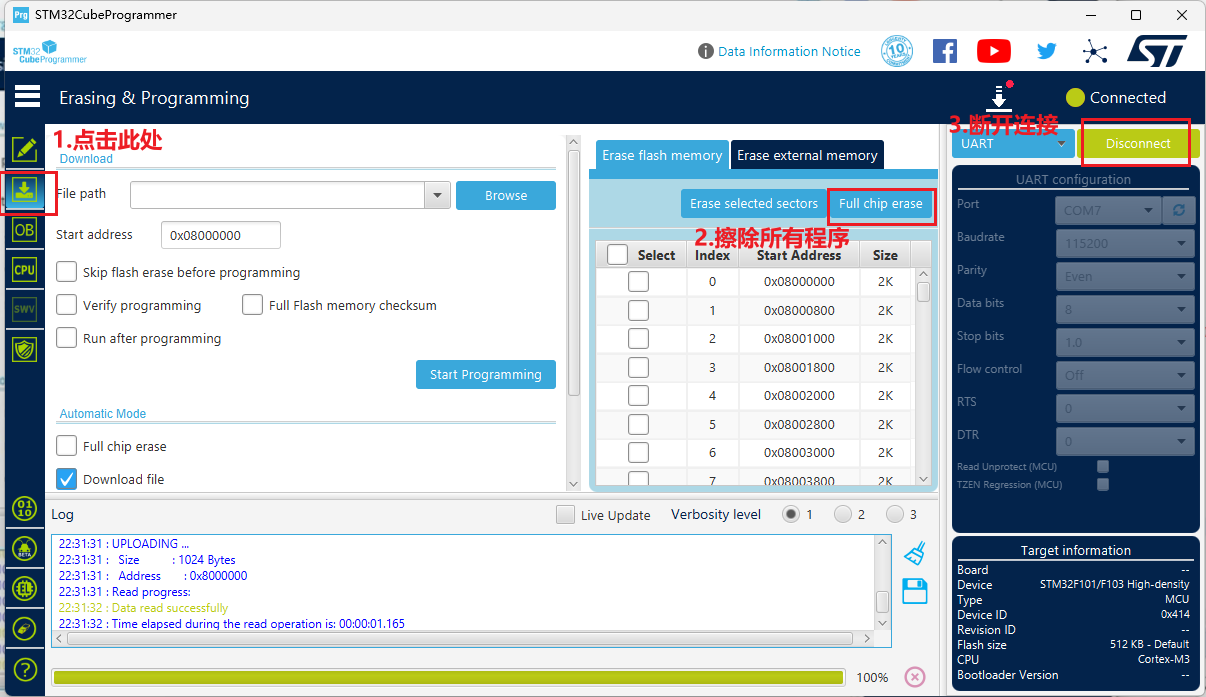Open the Facebook icon link

[944, 51]
